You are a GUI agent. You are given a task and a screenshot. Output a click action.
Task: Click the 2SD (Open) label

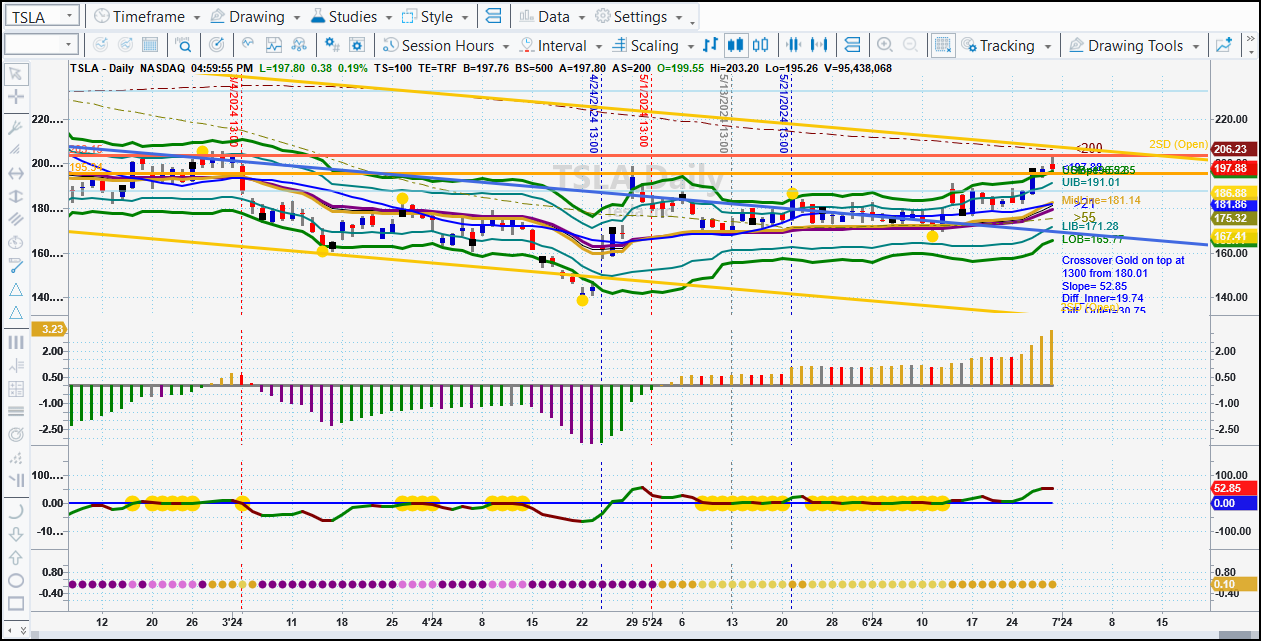click(1178, 144)
